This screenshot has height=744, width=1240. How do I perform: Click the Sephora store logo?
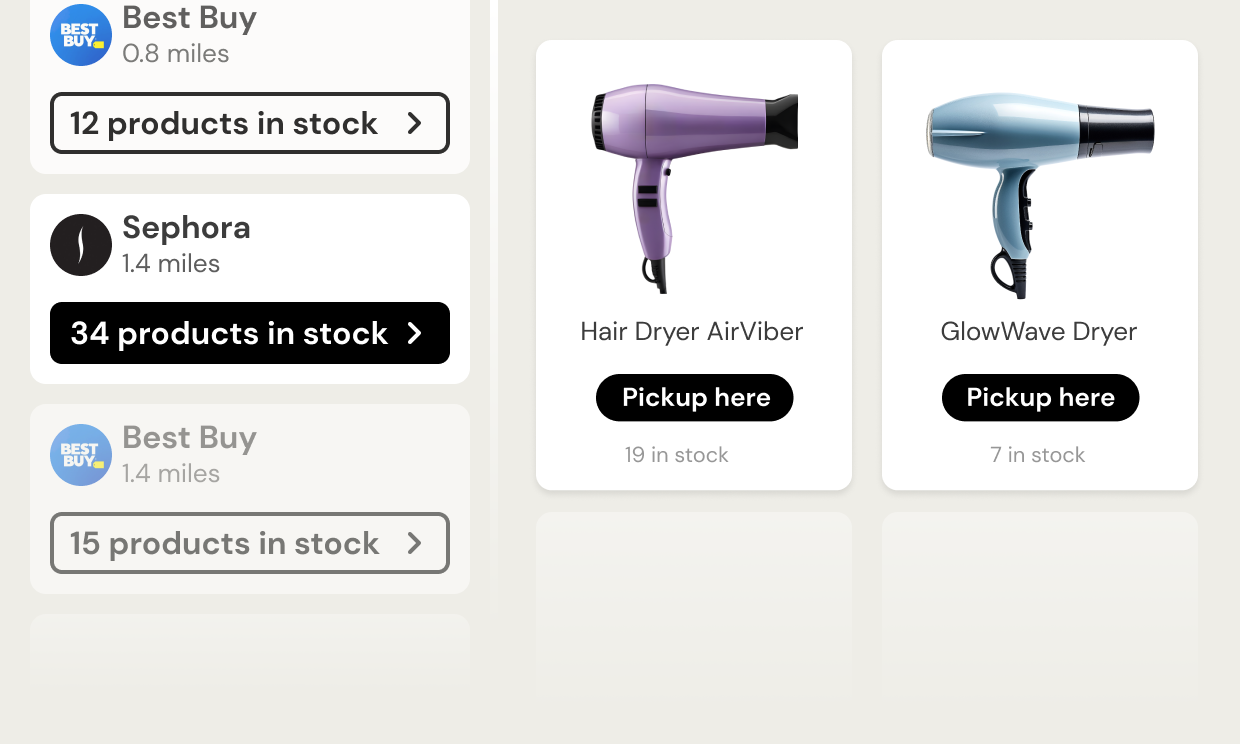81,245
